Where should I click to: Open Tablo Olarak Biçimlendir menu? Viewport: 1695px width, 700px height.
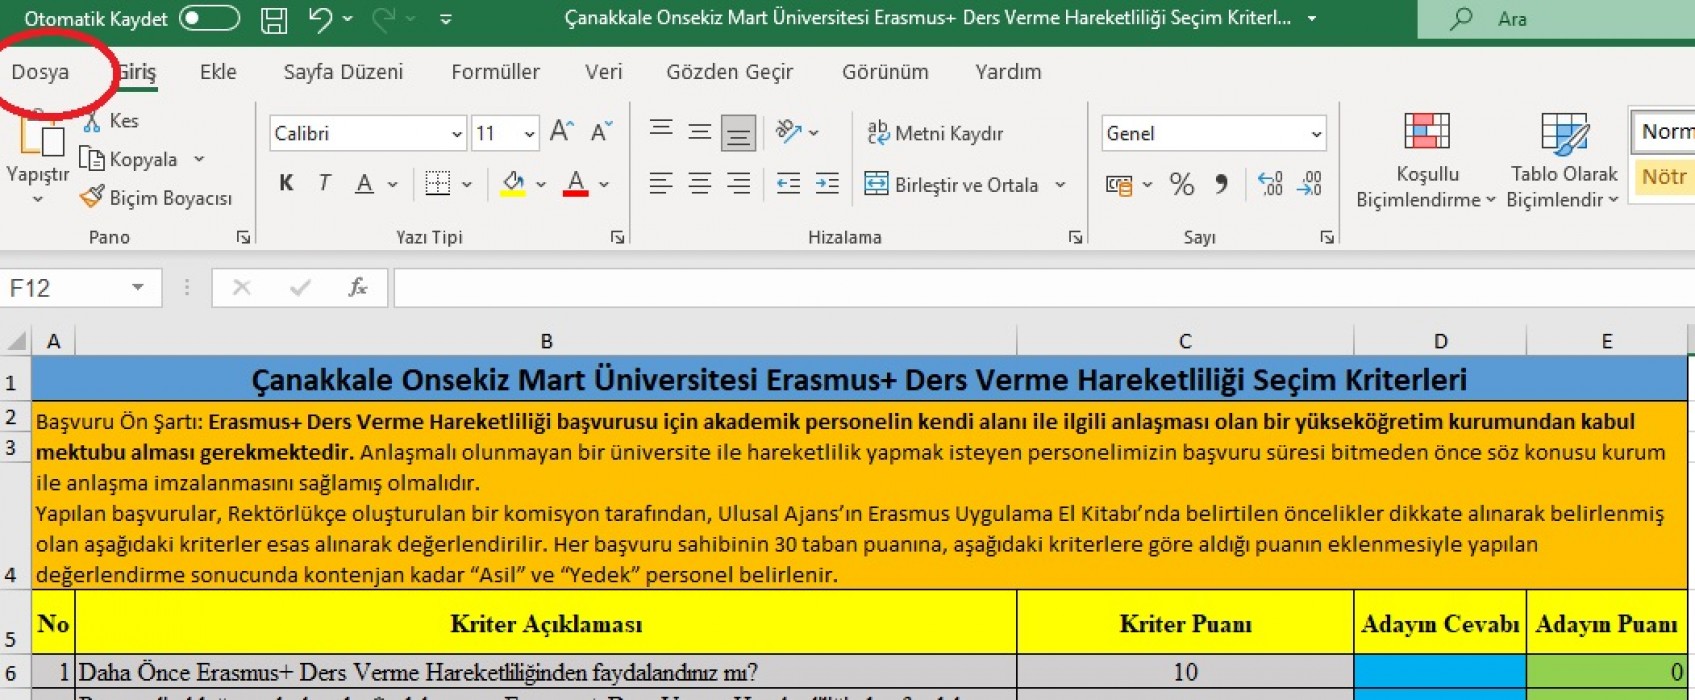(x=1563, y=160)
